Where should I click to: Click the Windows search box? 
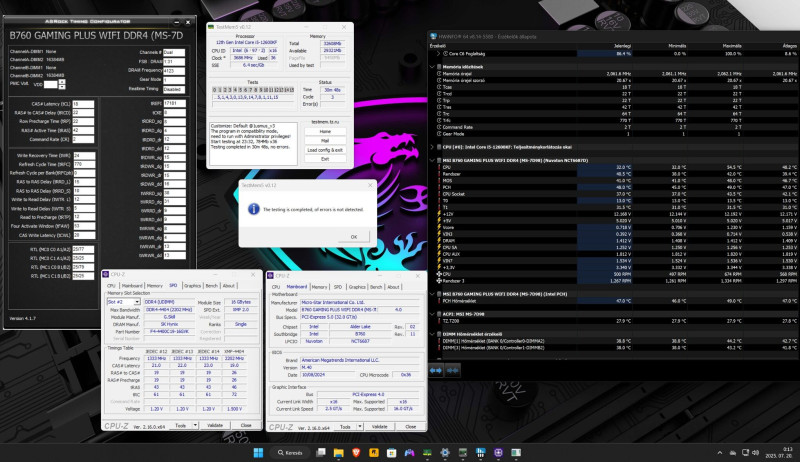(290, 452)
